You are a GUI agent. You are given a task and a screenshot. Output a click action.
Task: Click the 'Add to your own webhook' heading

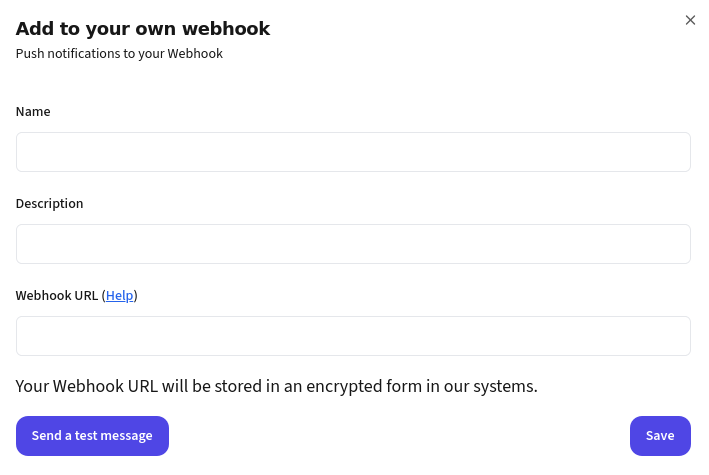coord(143,28)
